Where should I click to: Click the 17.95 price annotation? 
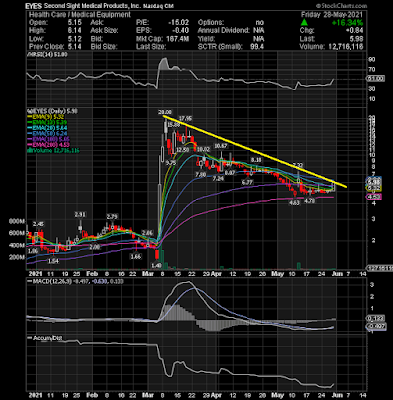point(185,118)
